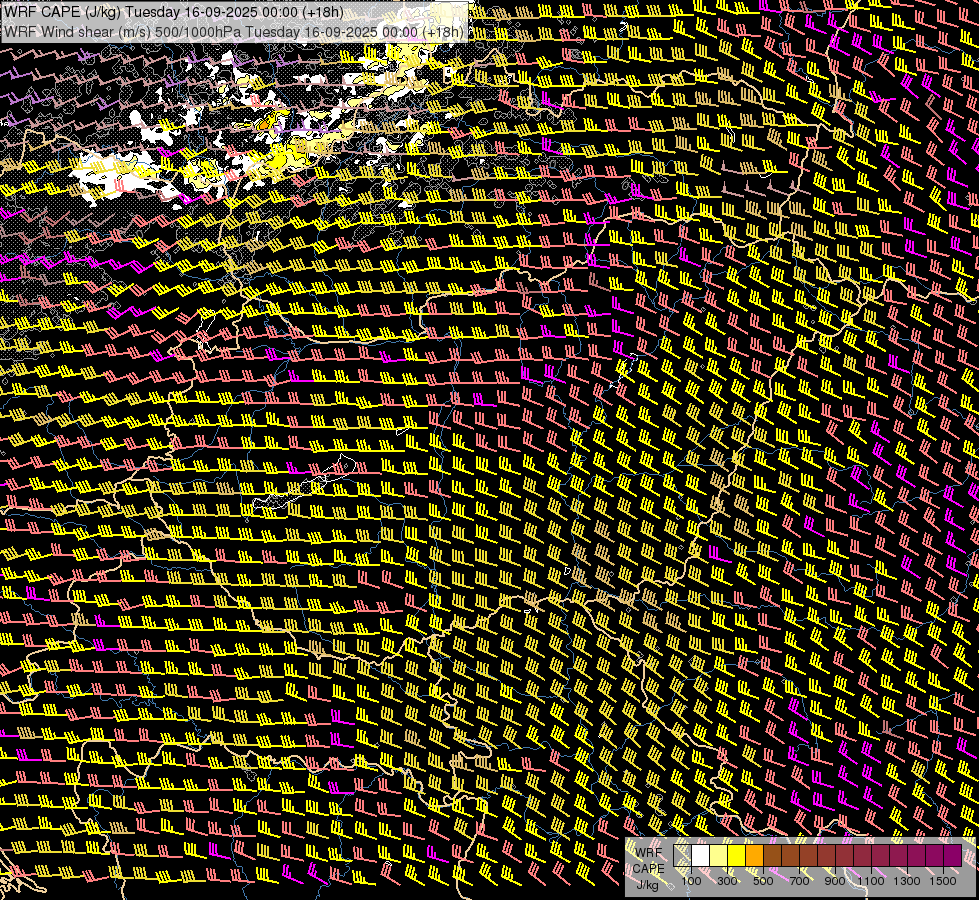Click the 500 label on the legend
This screenshot has height=900, width=979.
[x=763, y=881]
